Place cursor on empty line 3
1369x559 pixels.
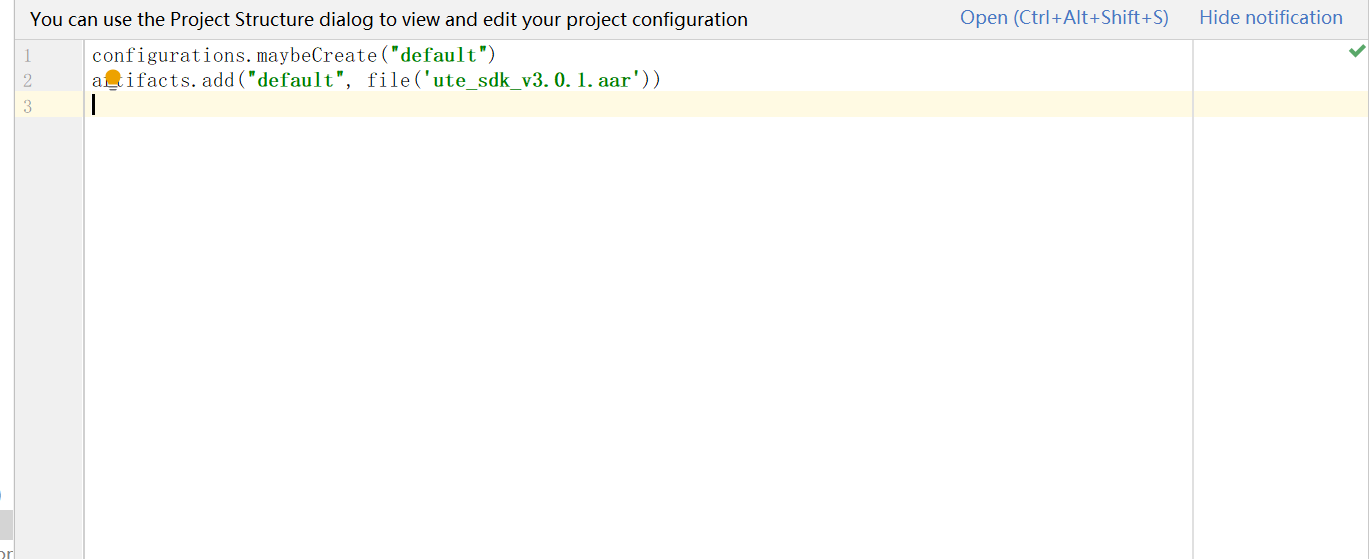point(638,105)
